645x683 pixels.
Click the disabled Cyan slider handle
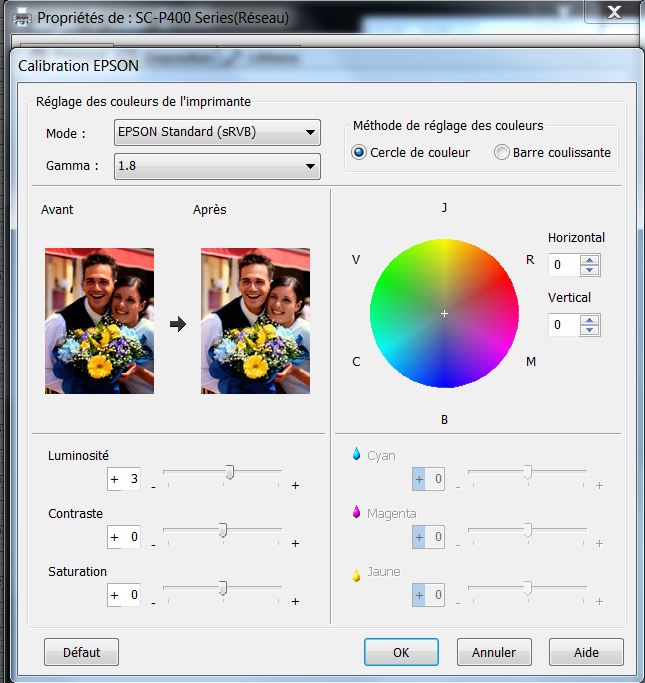527,472
